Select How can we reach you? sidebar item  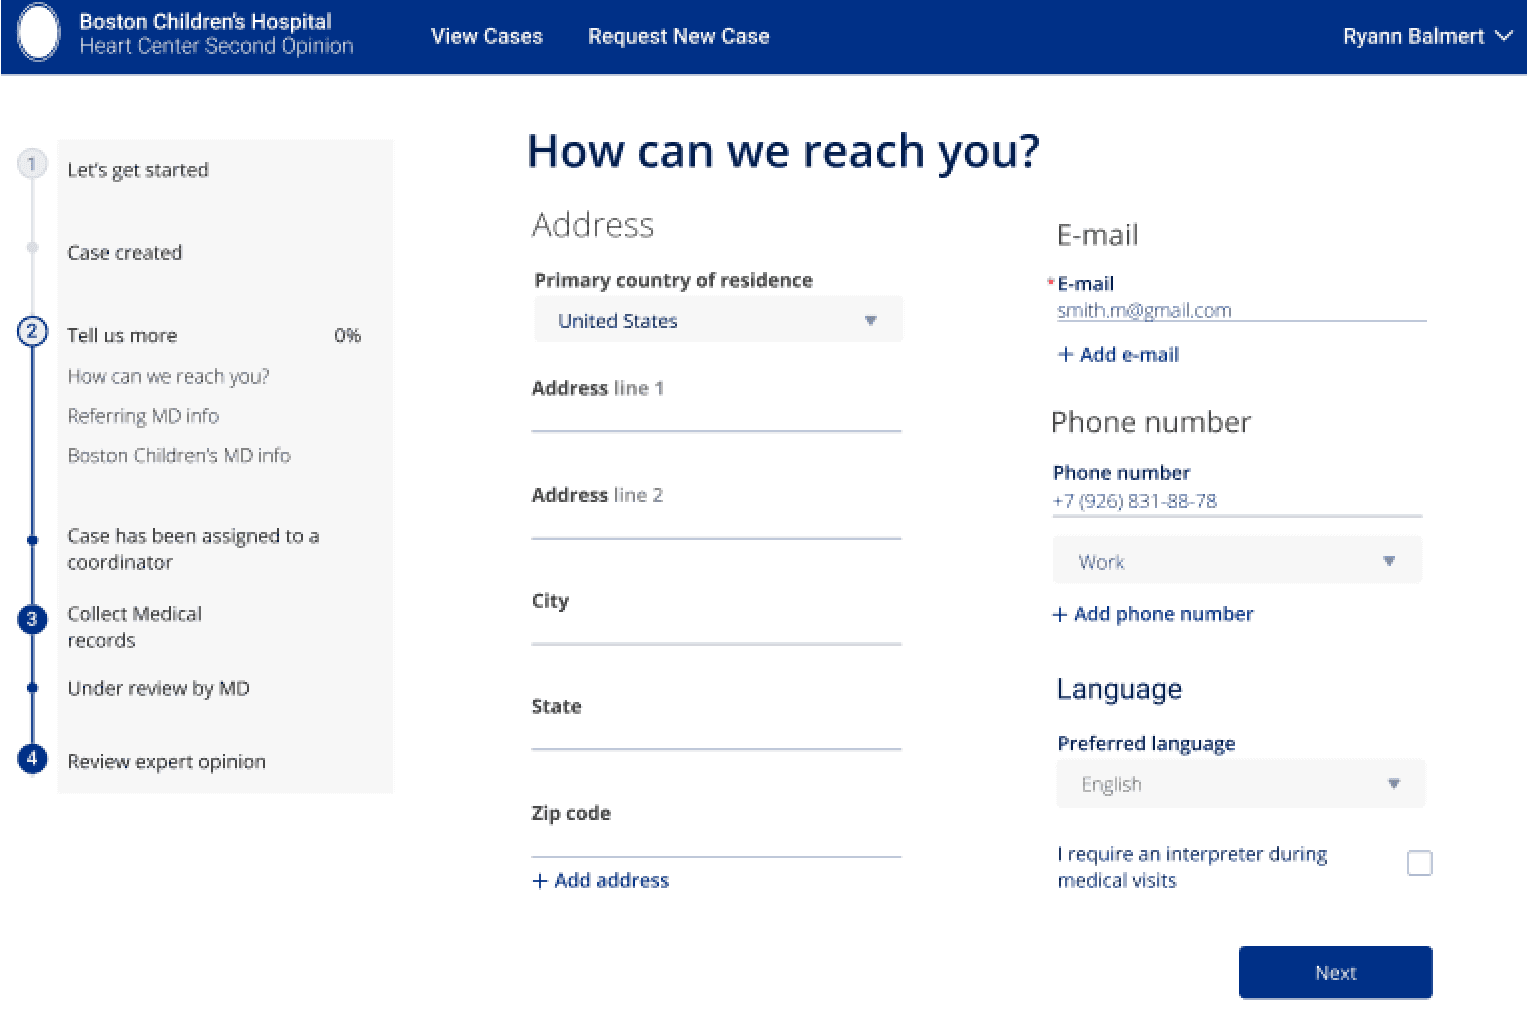168,376
